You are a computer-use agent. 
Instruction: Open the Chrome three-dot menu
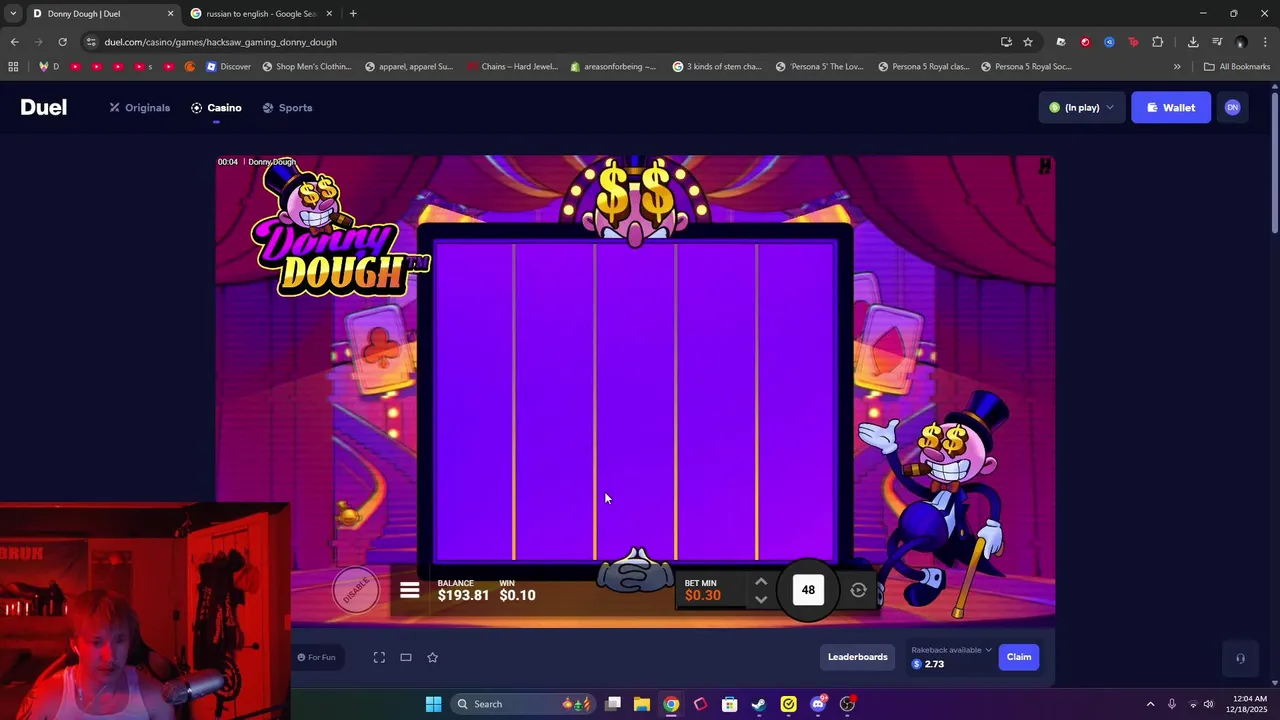click(x=1265, y=42)
